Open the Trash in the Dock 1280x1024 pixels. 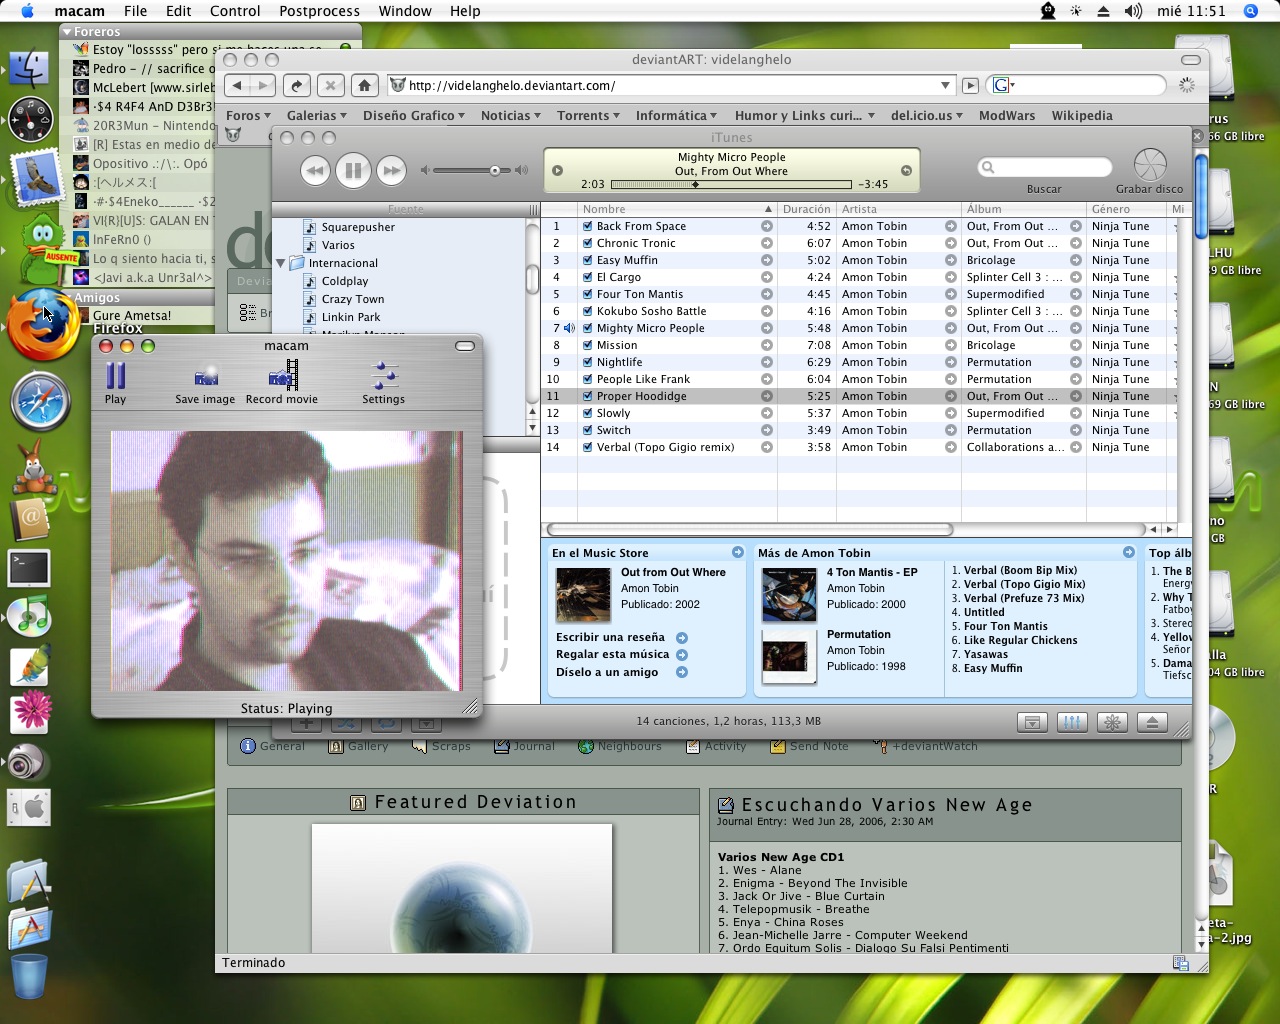point(29,975)
